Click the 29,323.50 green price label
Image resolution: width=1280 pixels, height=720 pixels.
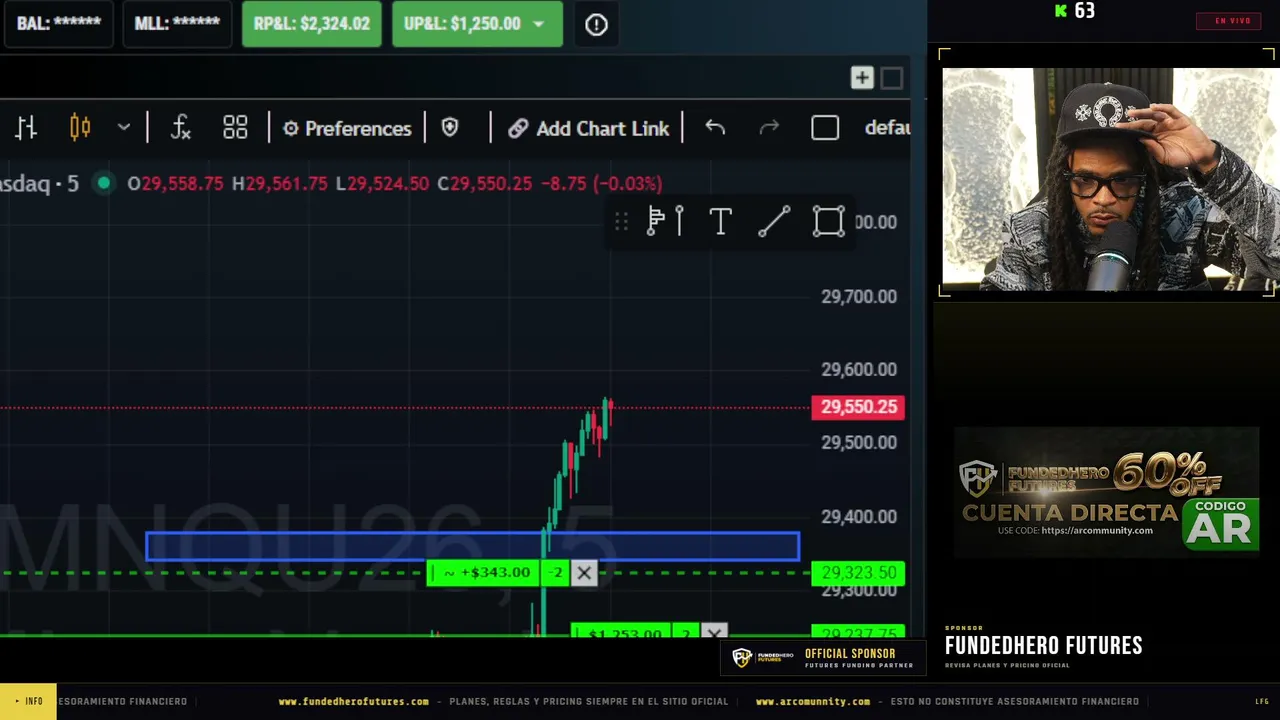pyautogui.click(x=858, y=573)
